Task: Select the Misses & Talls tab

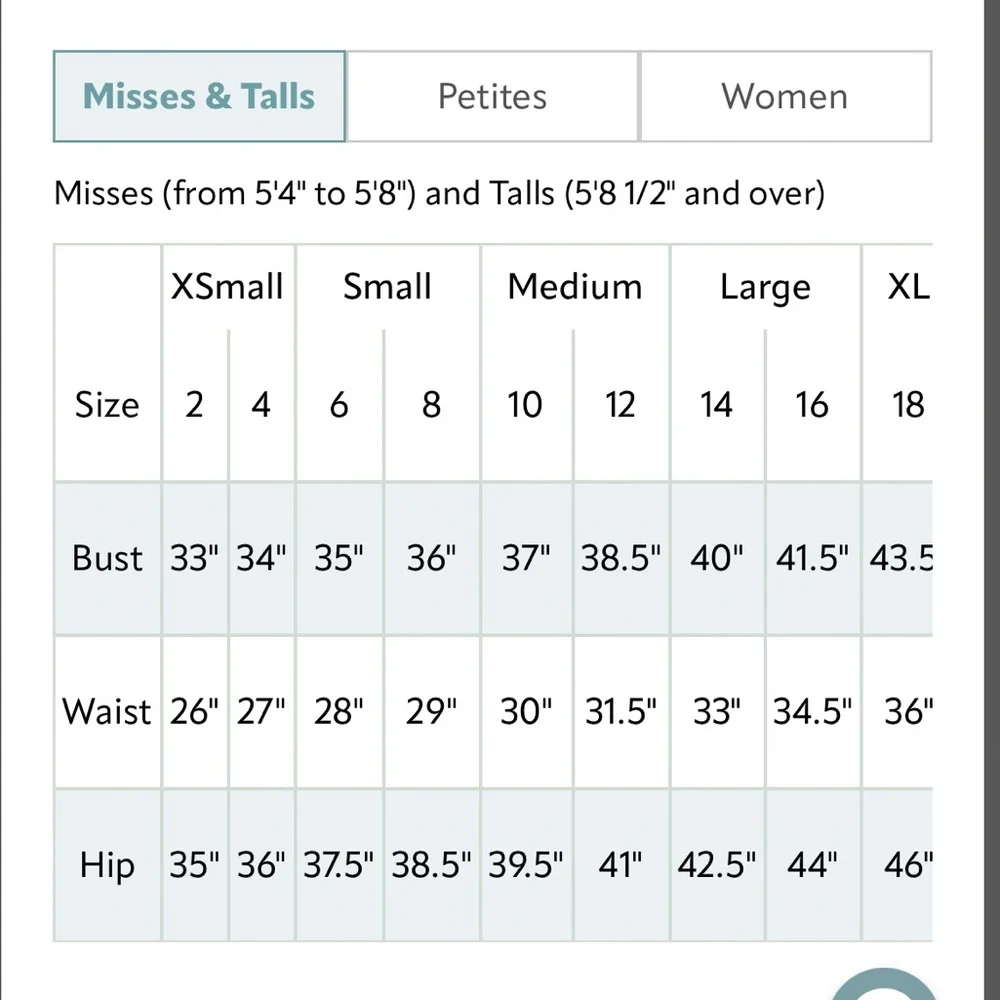Action: (199, 97)
